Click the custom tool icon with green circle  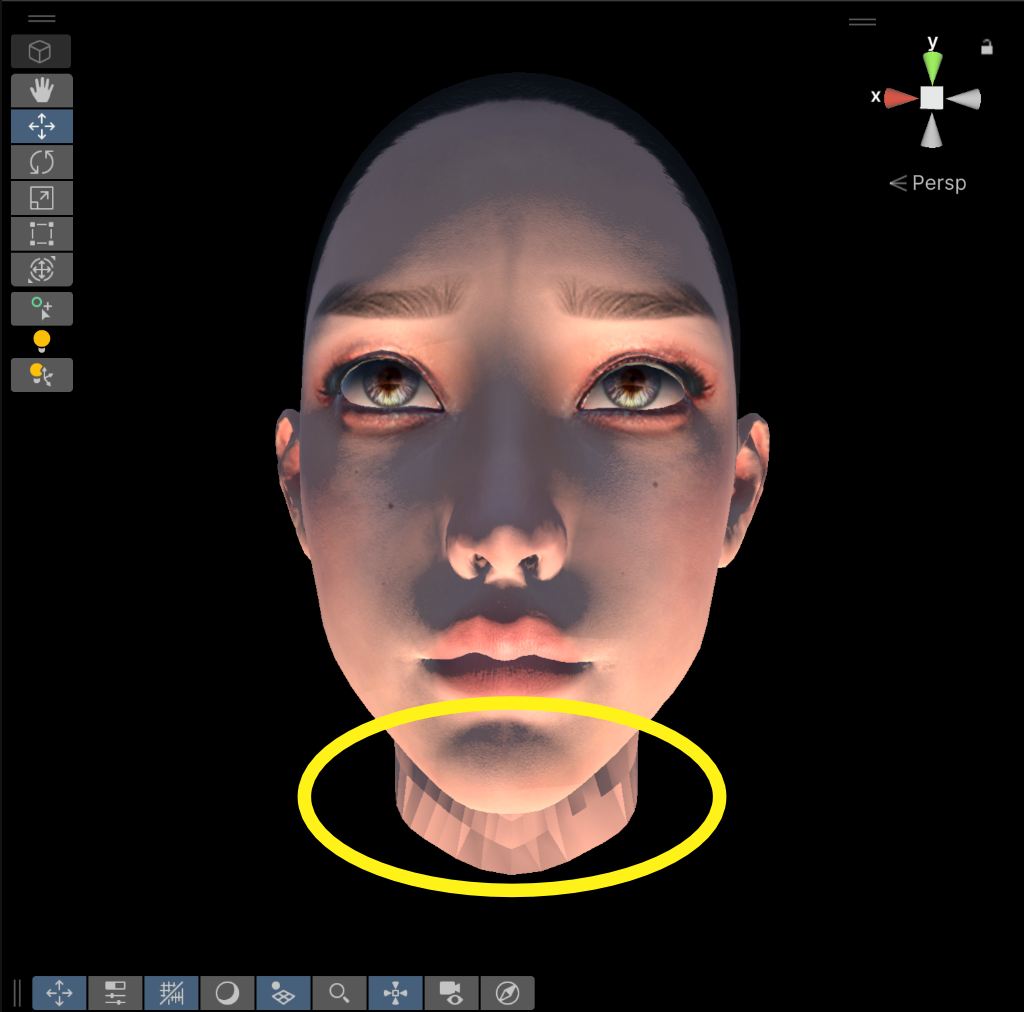click(x=41, y=309)
